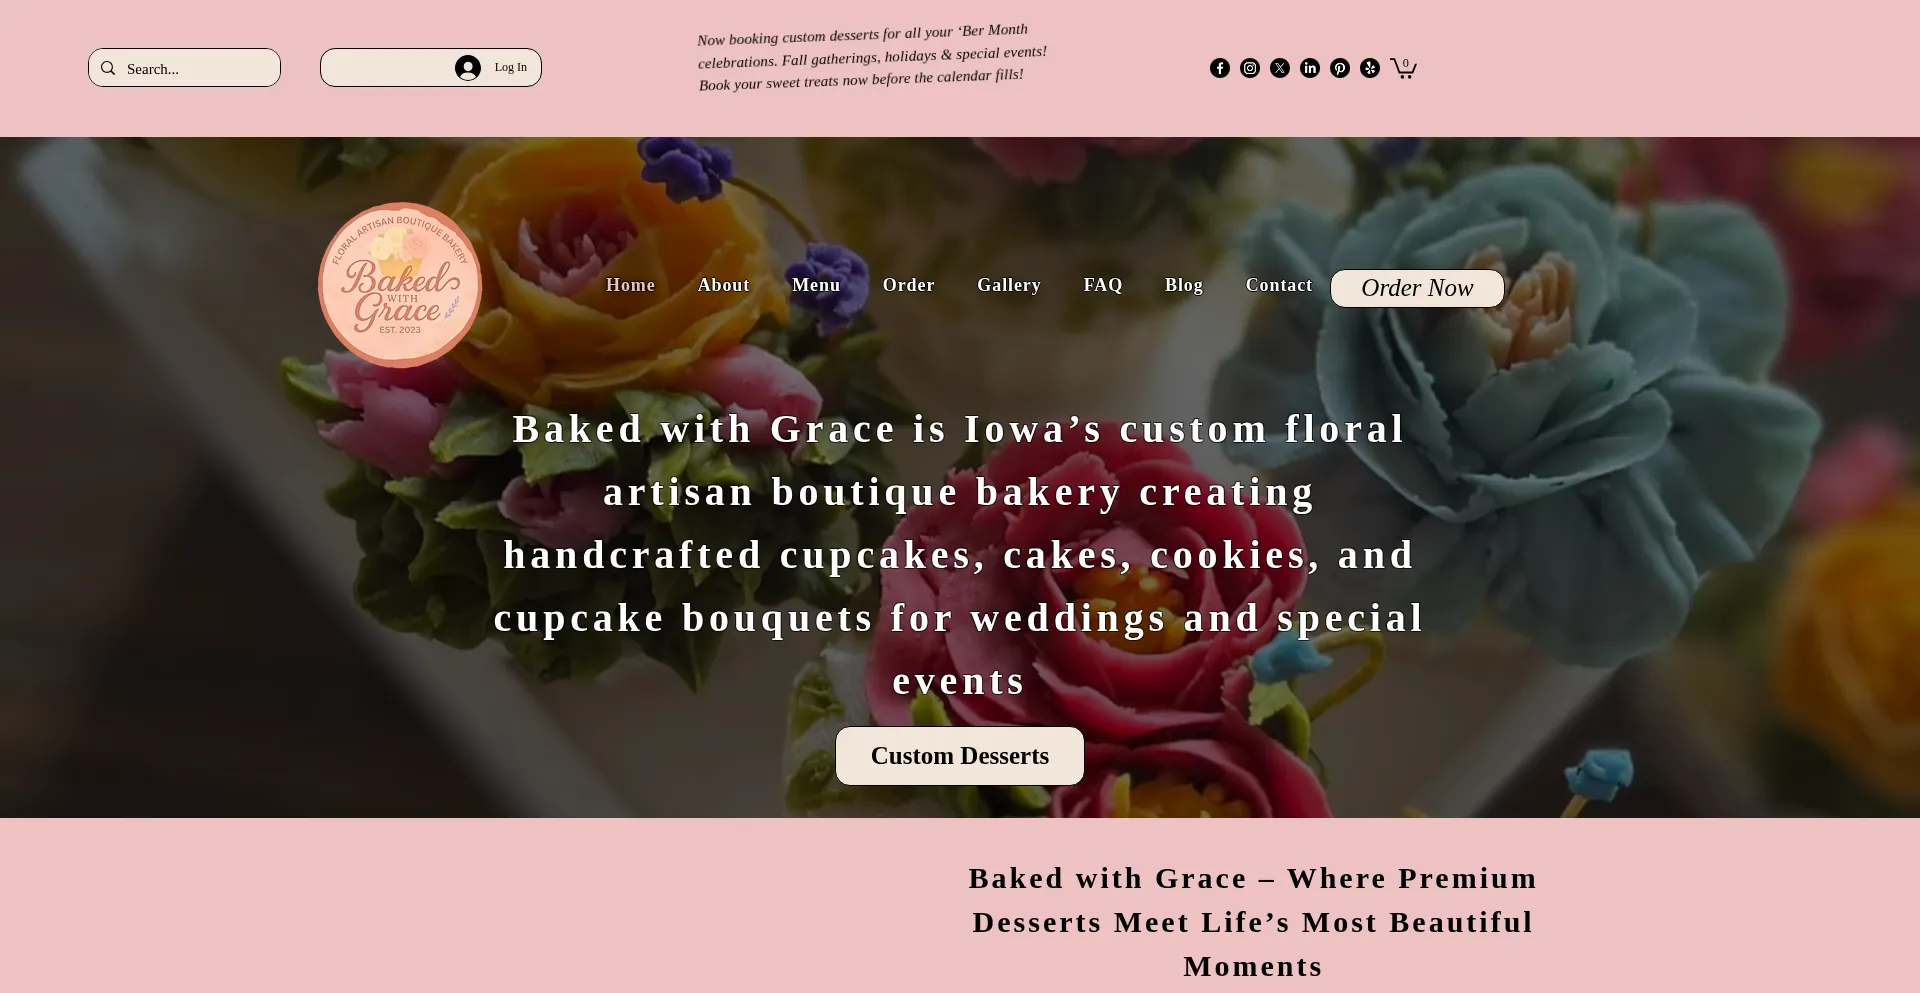Open the Facebook social icon

1220,68
